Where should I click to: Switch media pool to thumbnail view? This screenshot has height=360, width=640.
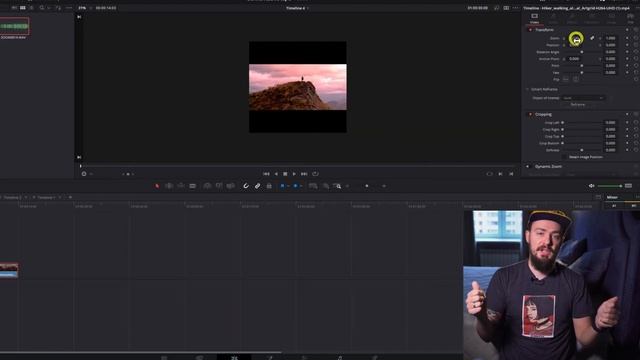click(x=23, y=8)
